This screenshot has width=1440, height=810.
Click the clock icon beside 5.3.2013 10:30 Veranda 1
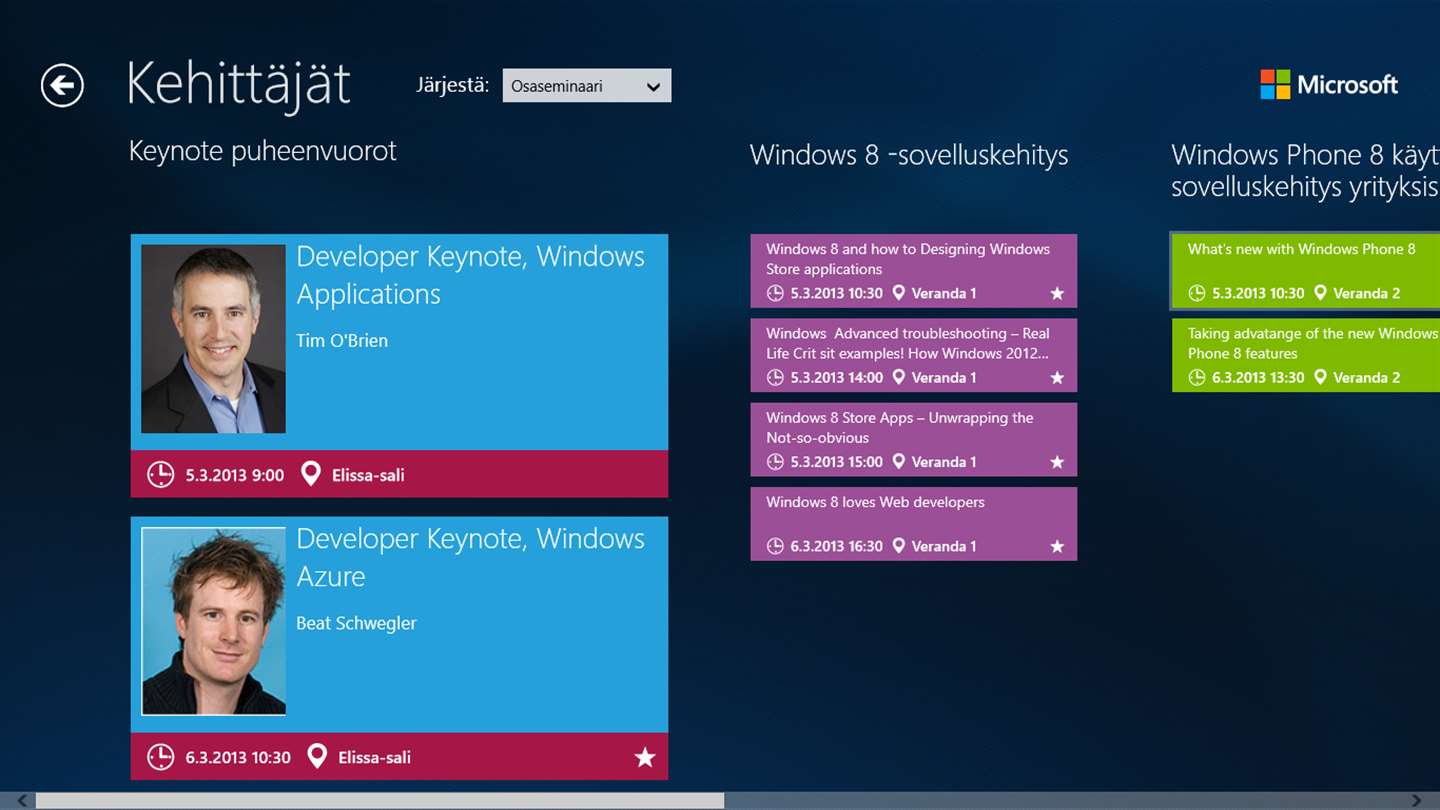[x=775, y=293]
